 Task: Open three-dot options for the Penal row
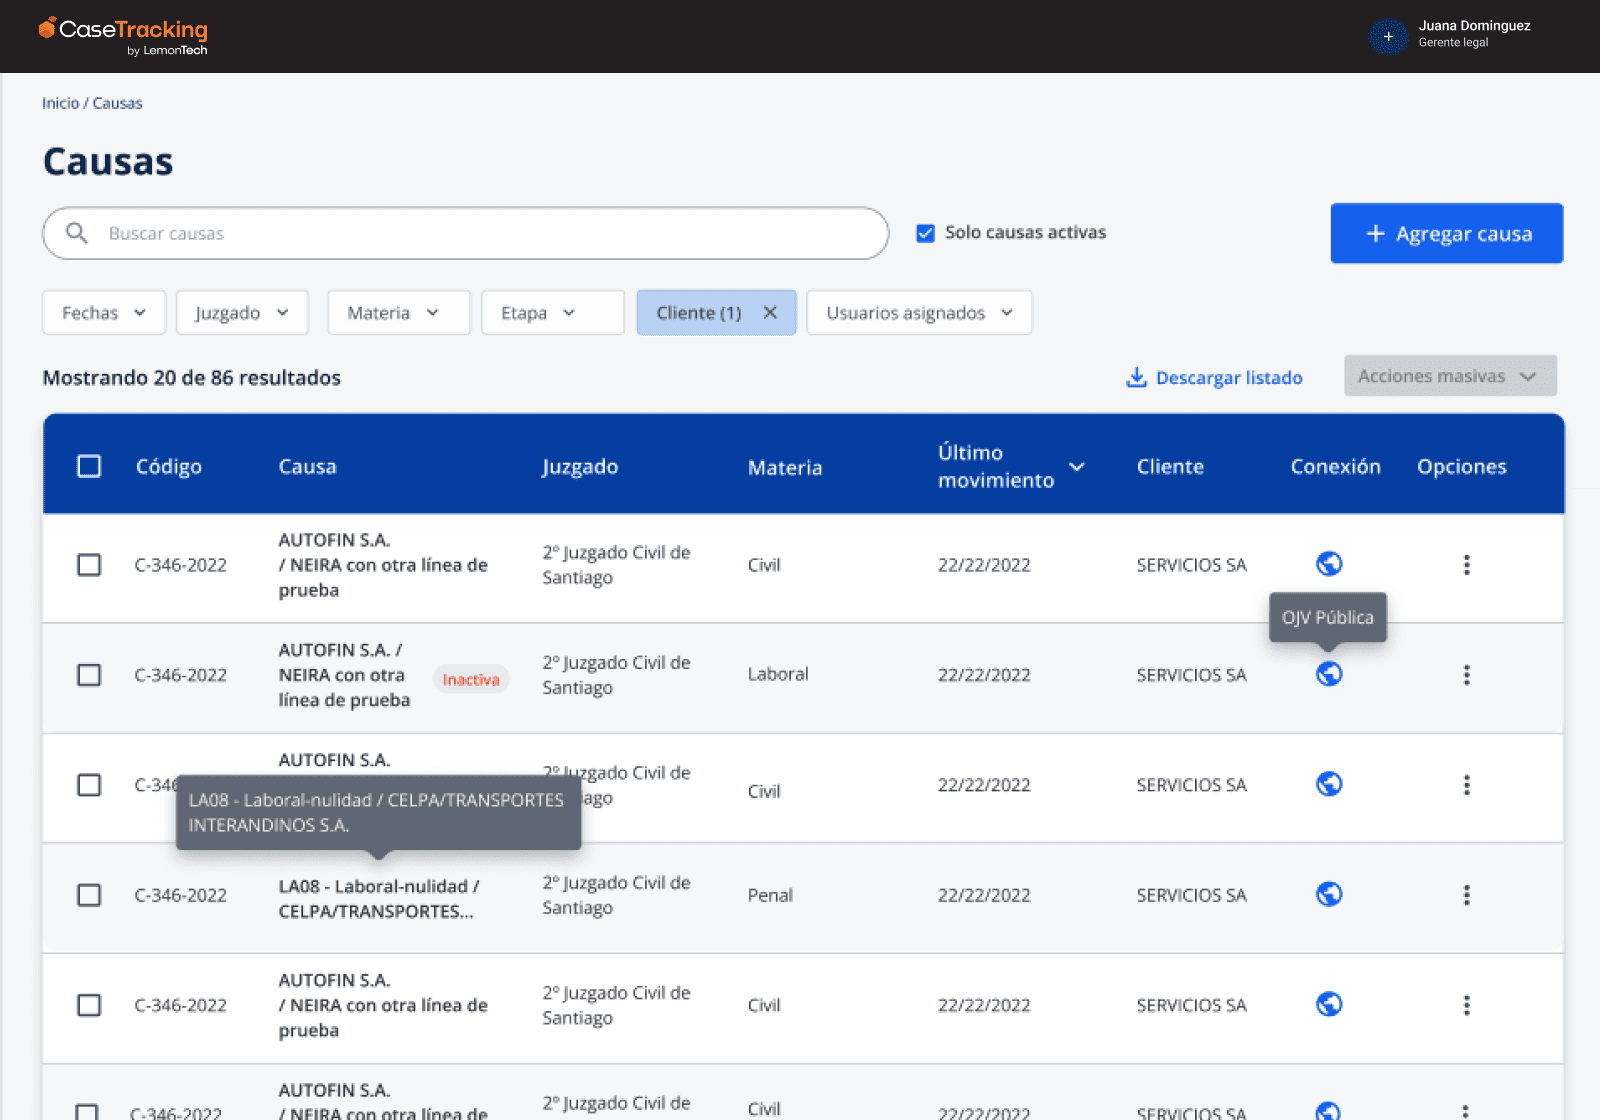point(1466,895)
